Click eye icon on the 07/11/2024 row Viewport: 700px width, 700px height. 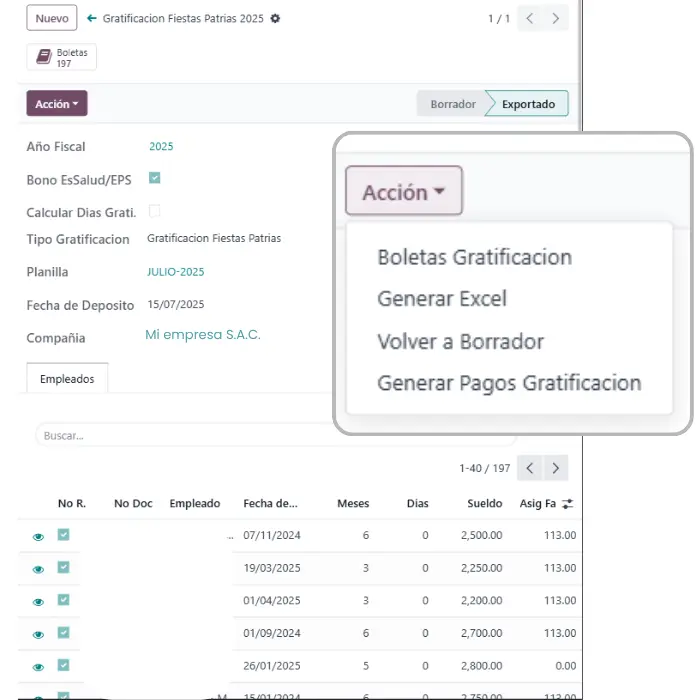(x=38, y=537)
